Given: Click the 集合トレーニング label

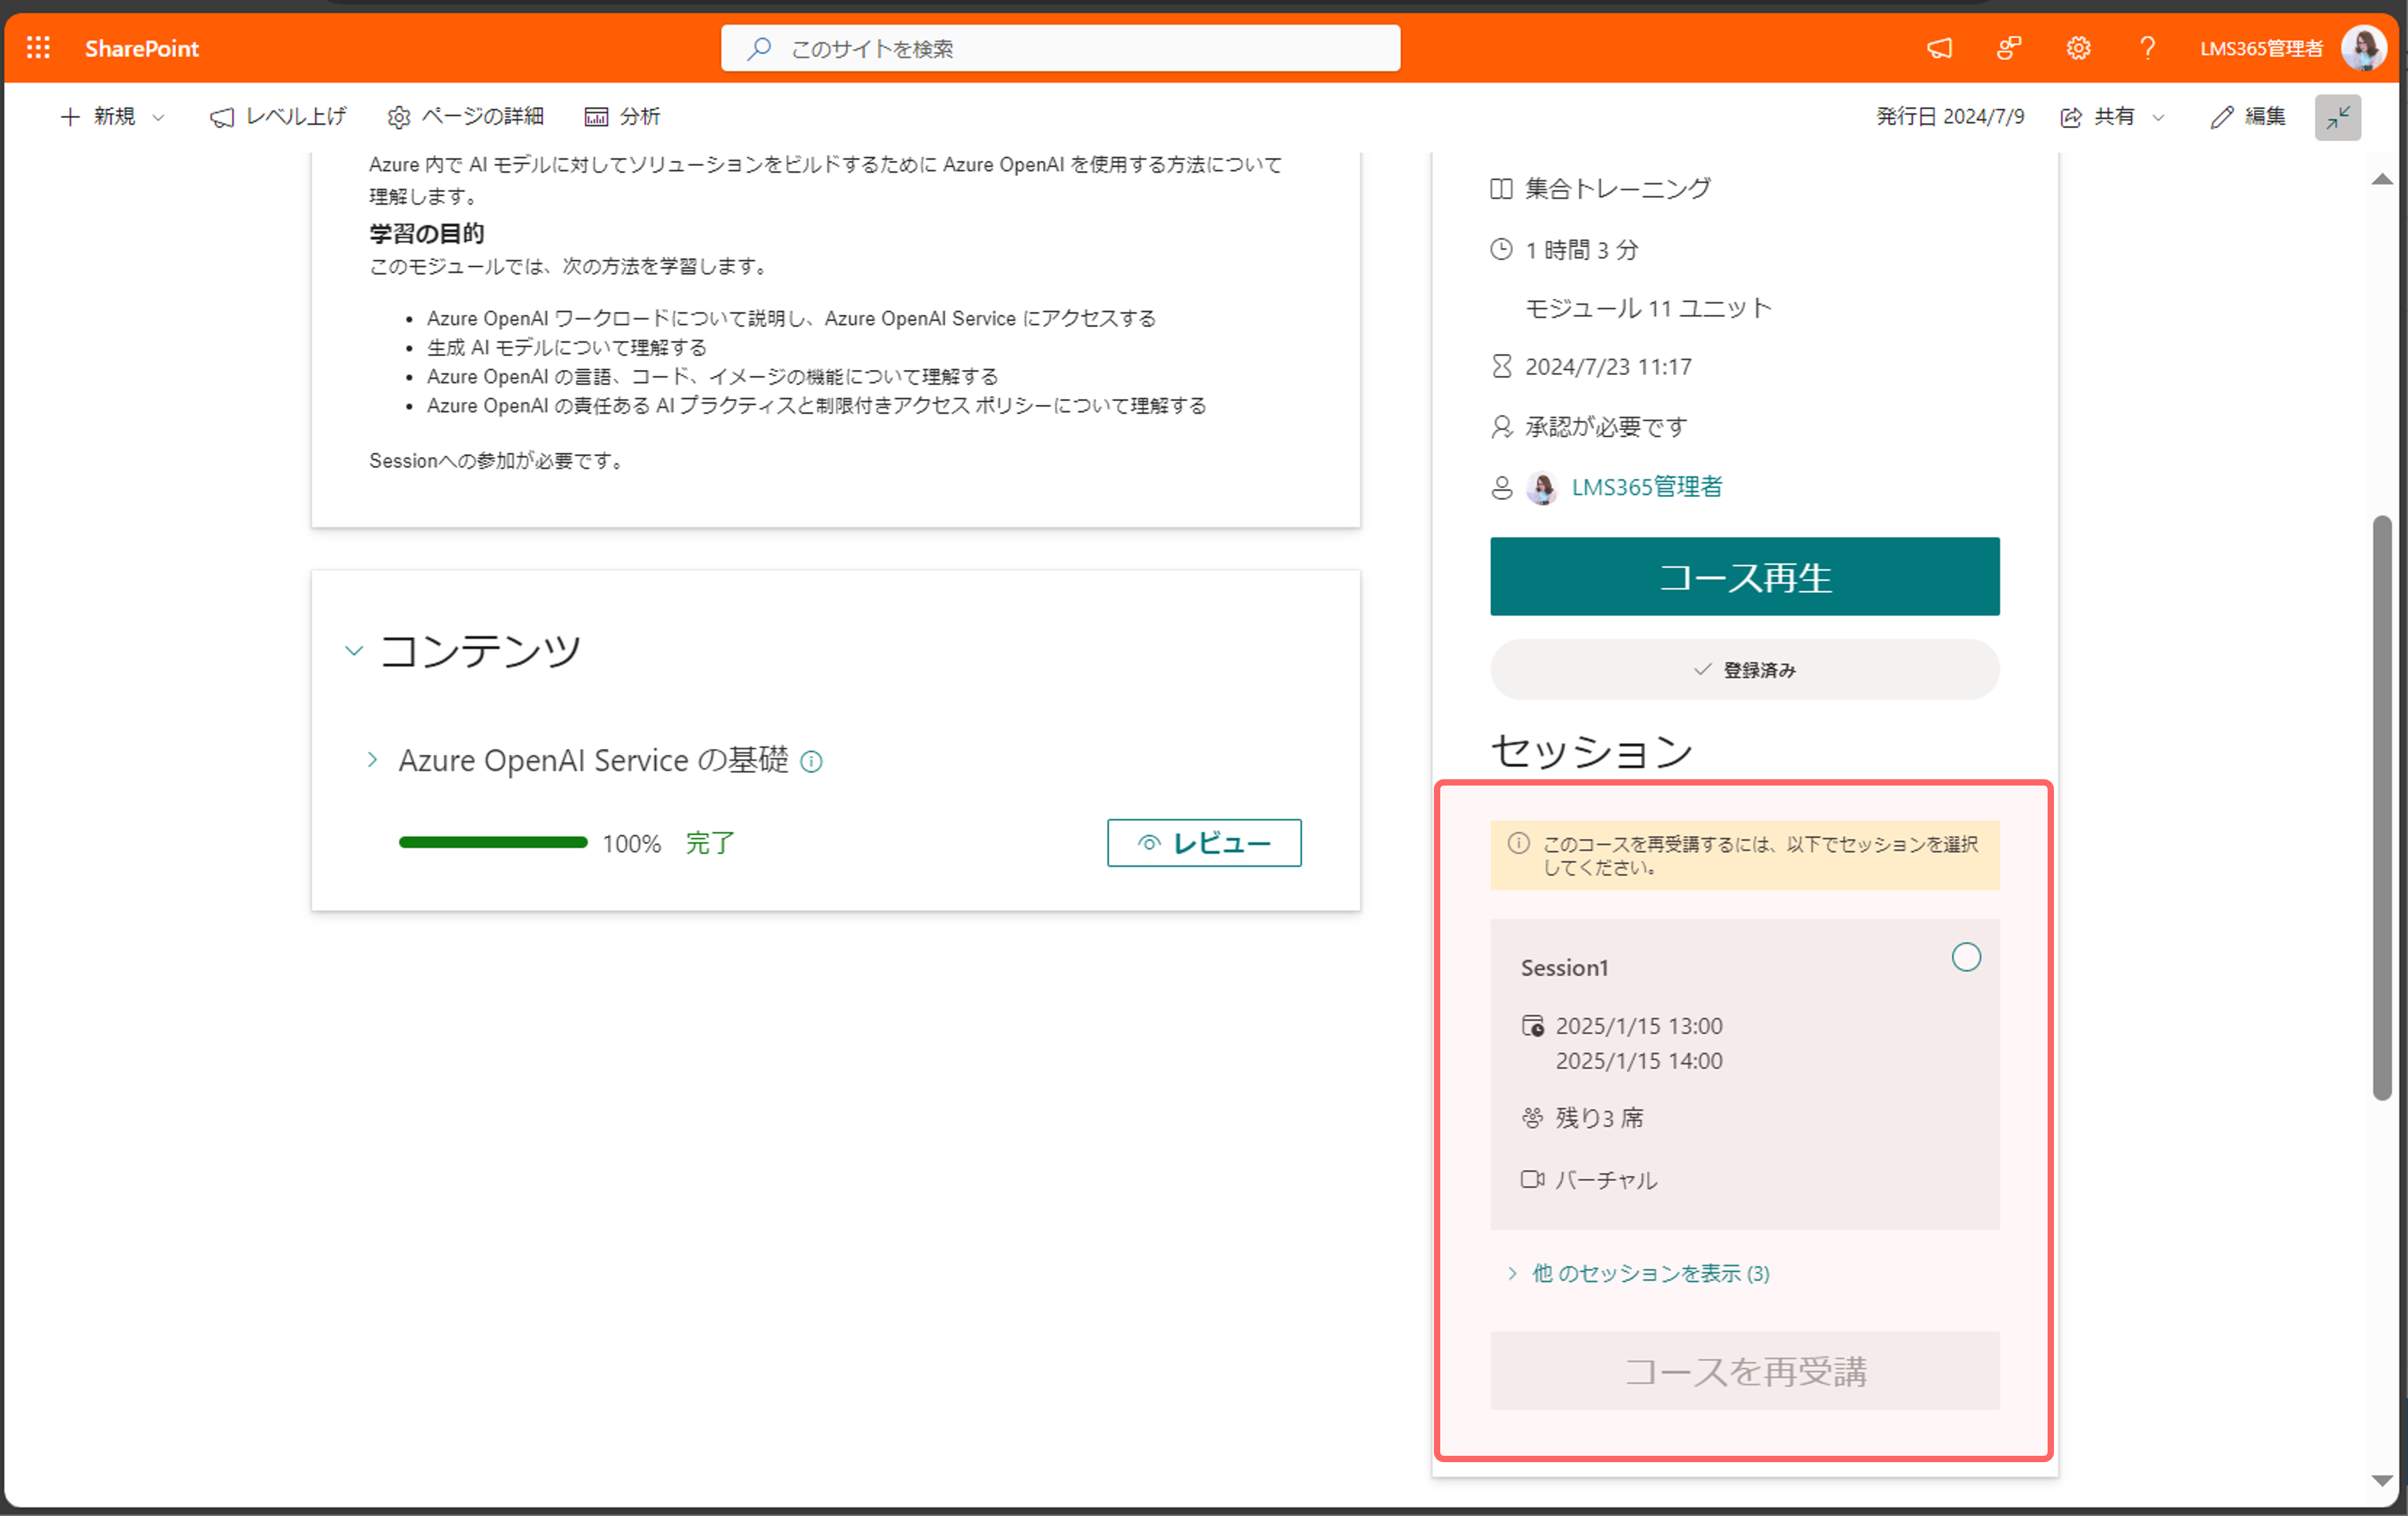Looking at the screenshot, I should (1617, 188).
